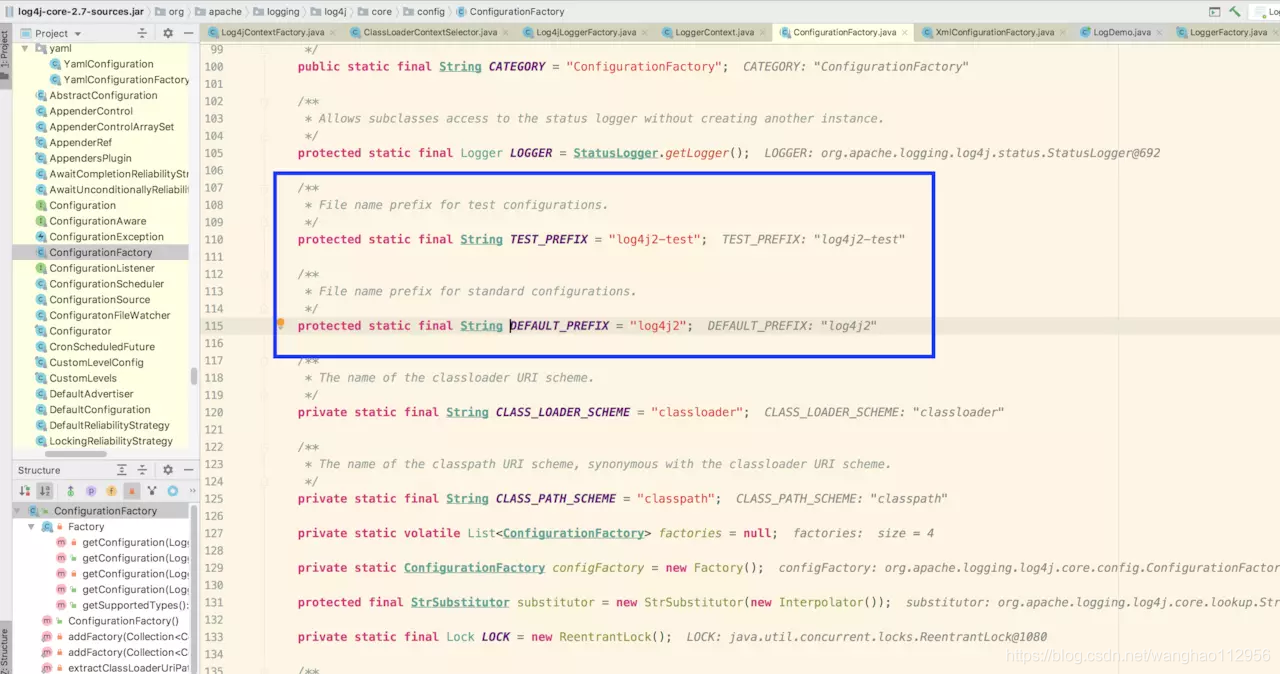Click Run Anything icon in top toolbar
1280x674 pixels.
(1214, 11)
